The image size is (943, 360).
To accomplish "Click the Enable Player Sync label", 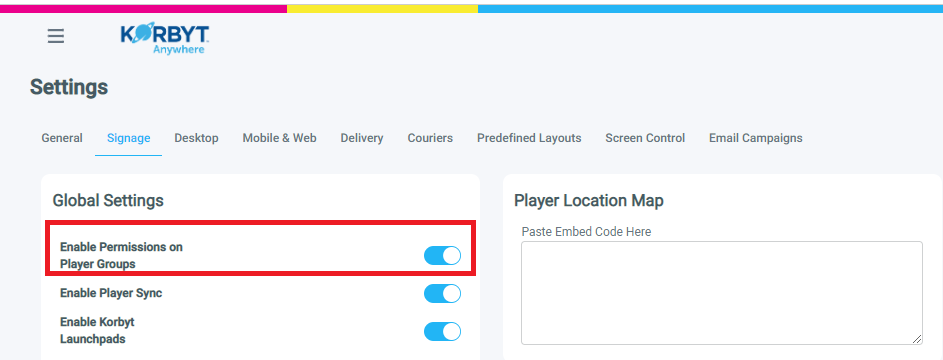I will (x=111, y=293).
